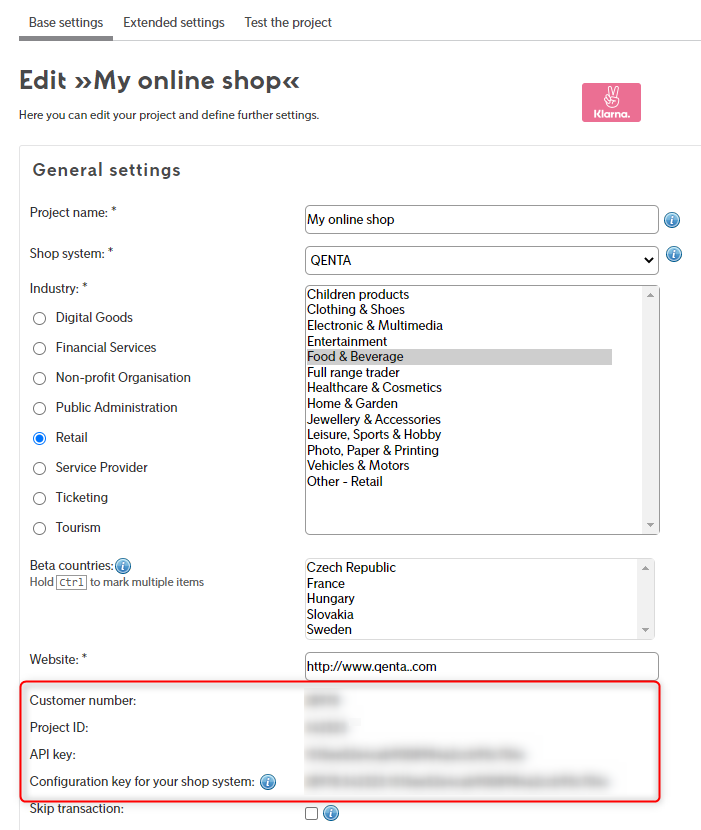
Task: Select Clothing & Shoes in category list
Action: point(356,310)
